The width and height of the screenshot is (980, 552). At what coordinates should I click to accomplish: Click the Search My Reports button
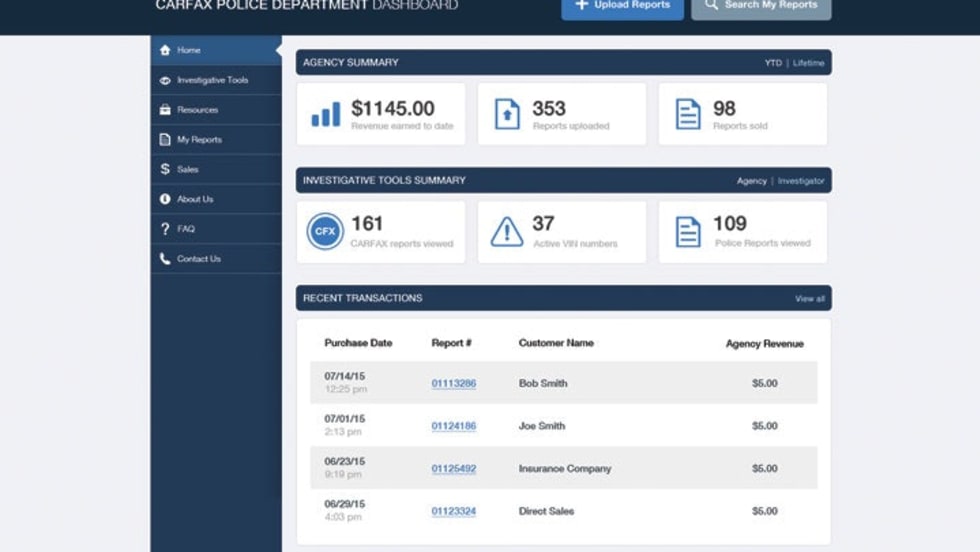[761, 6]
